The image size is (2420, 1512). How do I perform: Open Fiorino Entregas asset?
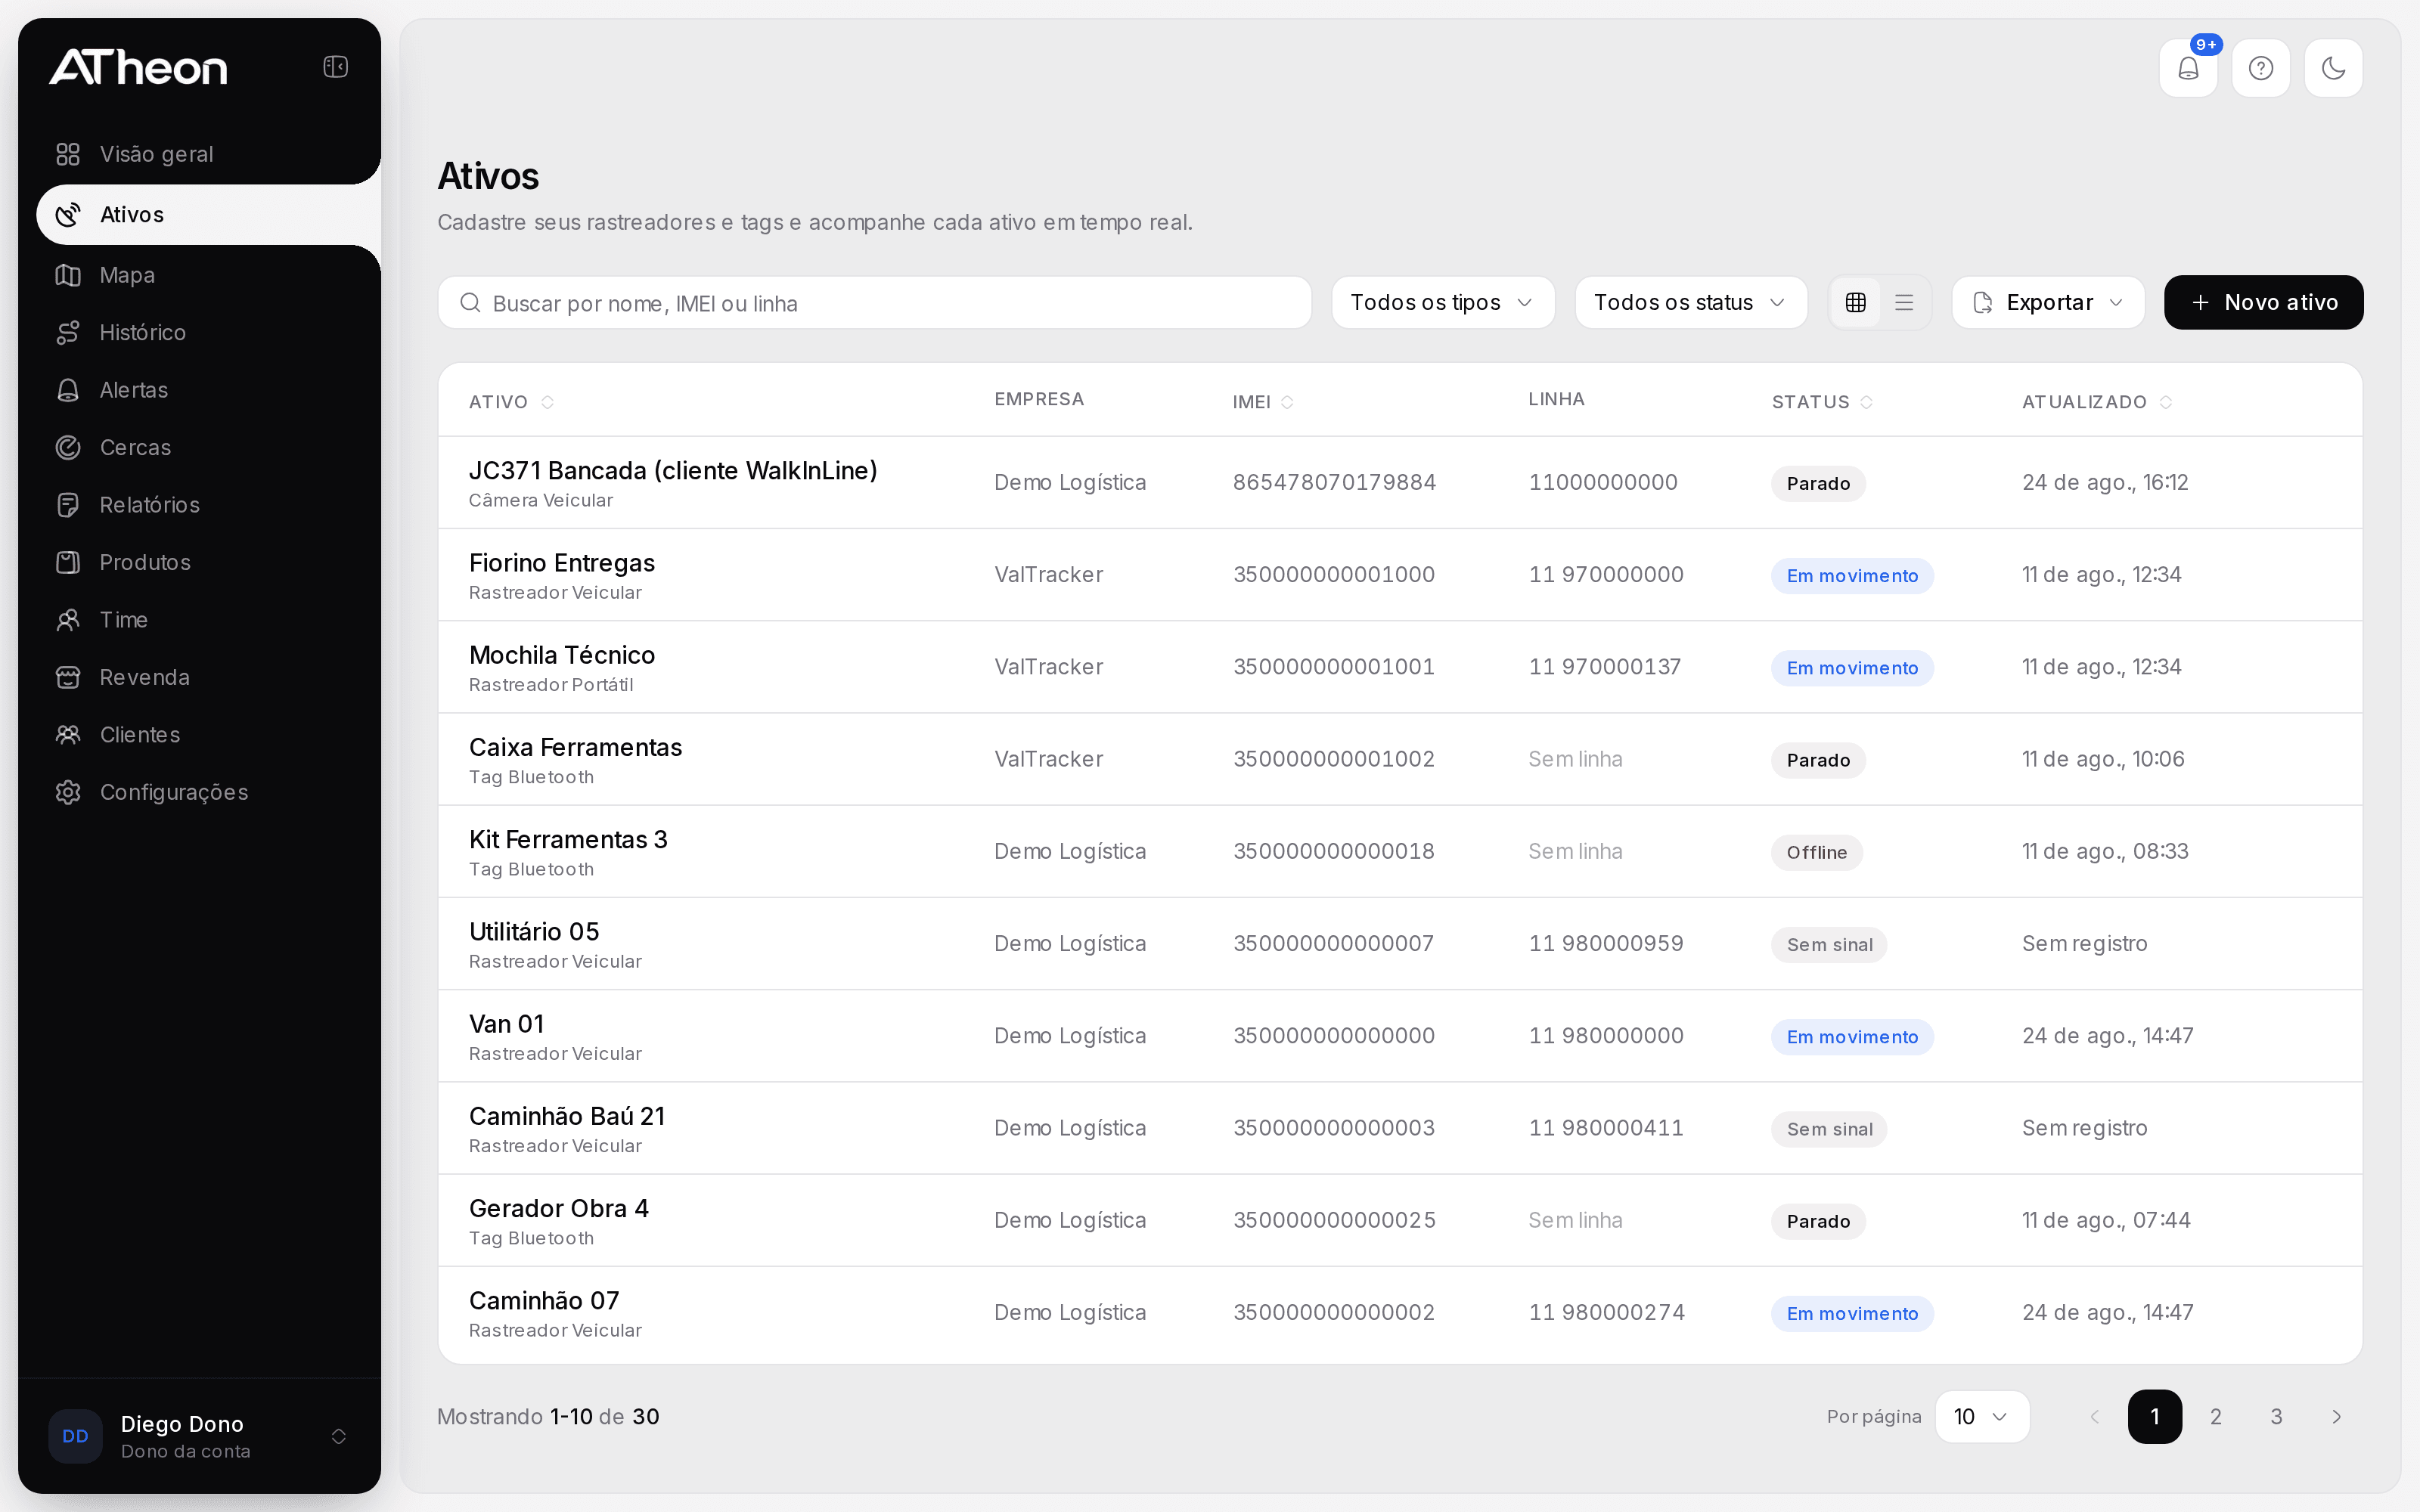(x=1400, y=575)
